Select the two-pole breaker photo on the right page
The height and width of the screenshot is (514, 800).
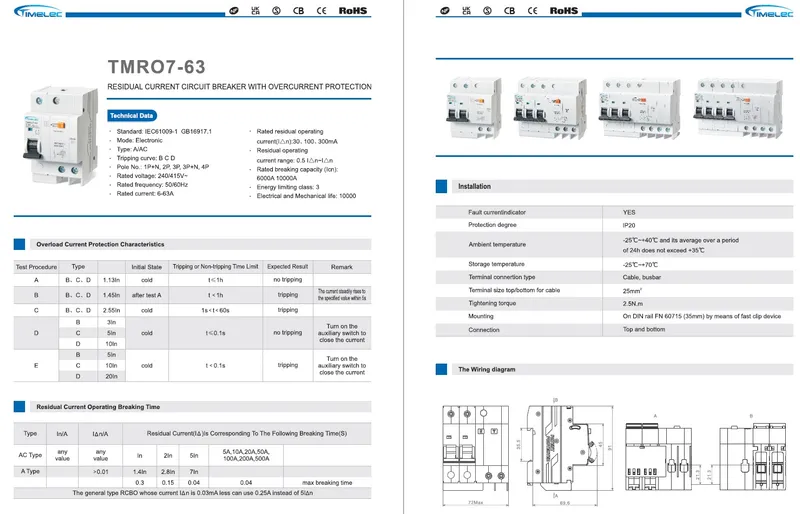point(473,108)
